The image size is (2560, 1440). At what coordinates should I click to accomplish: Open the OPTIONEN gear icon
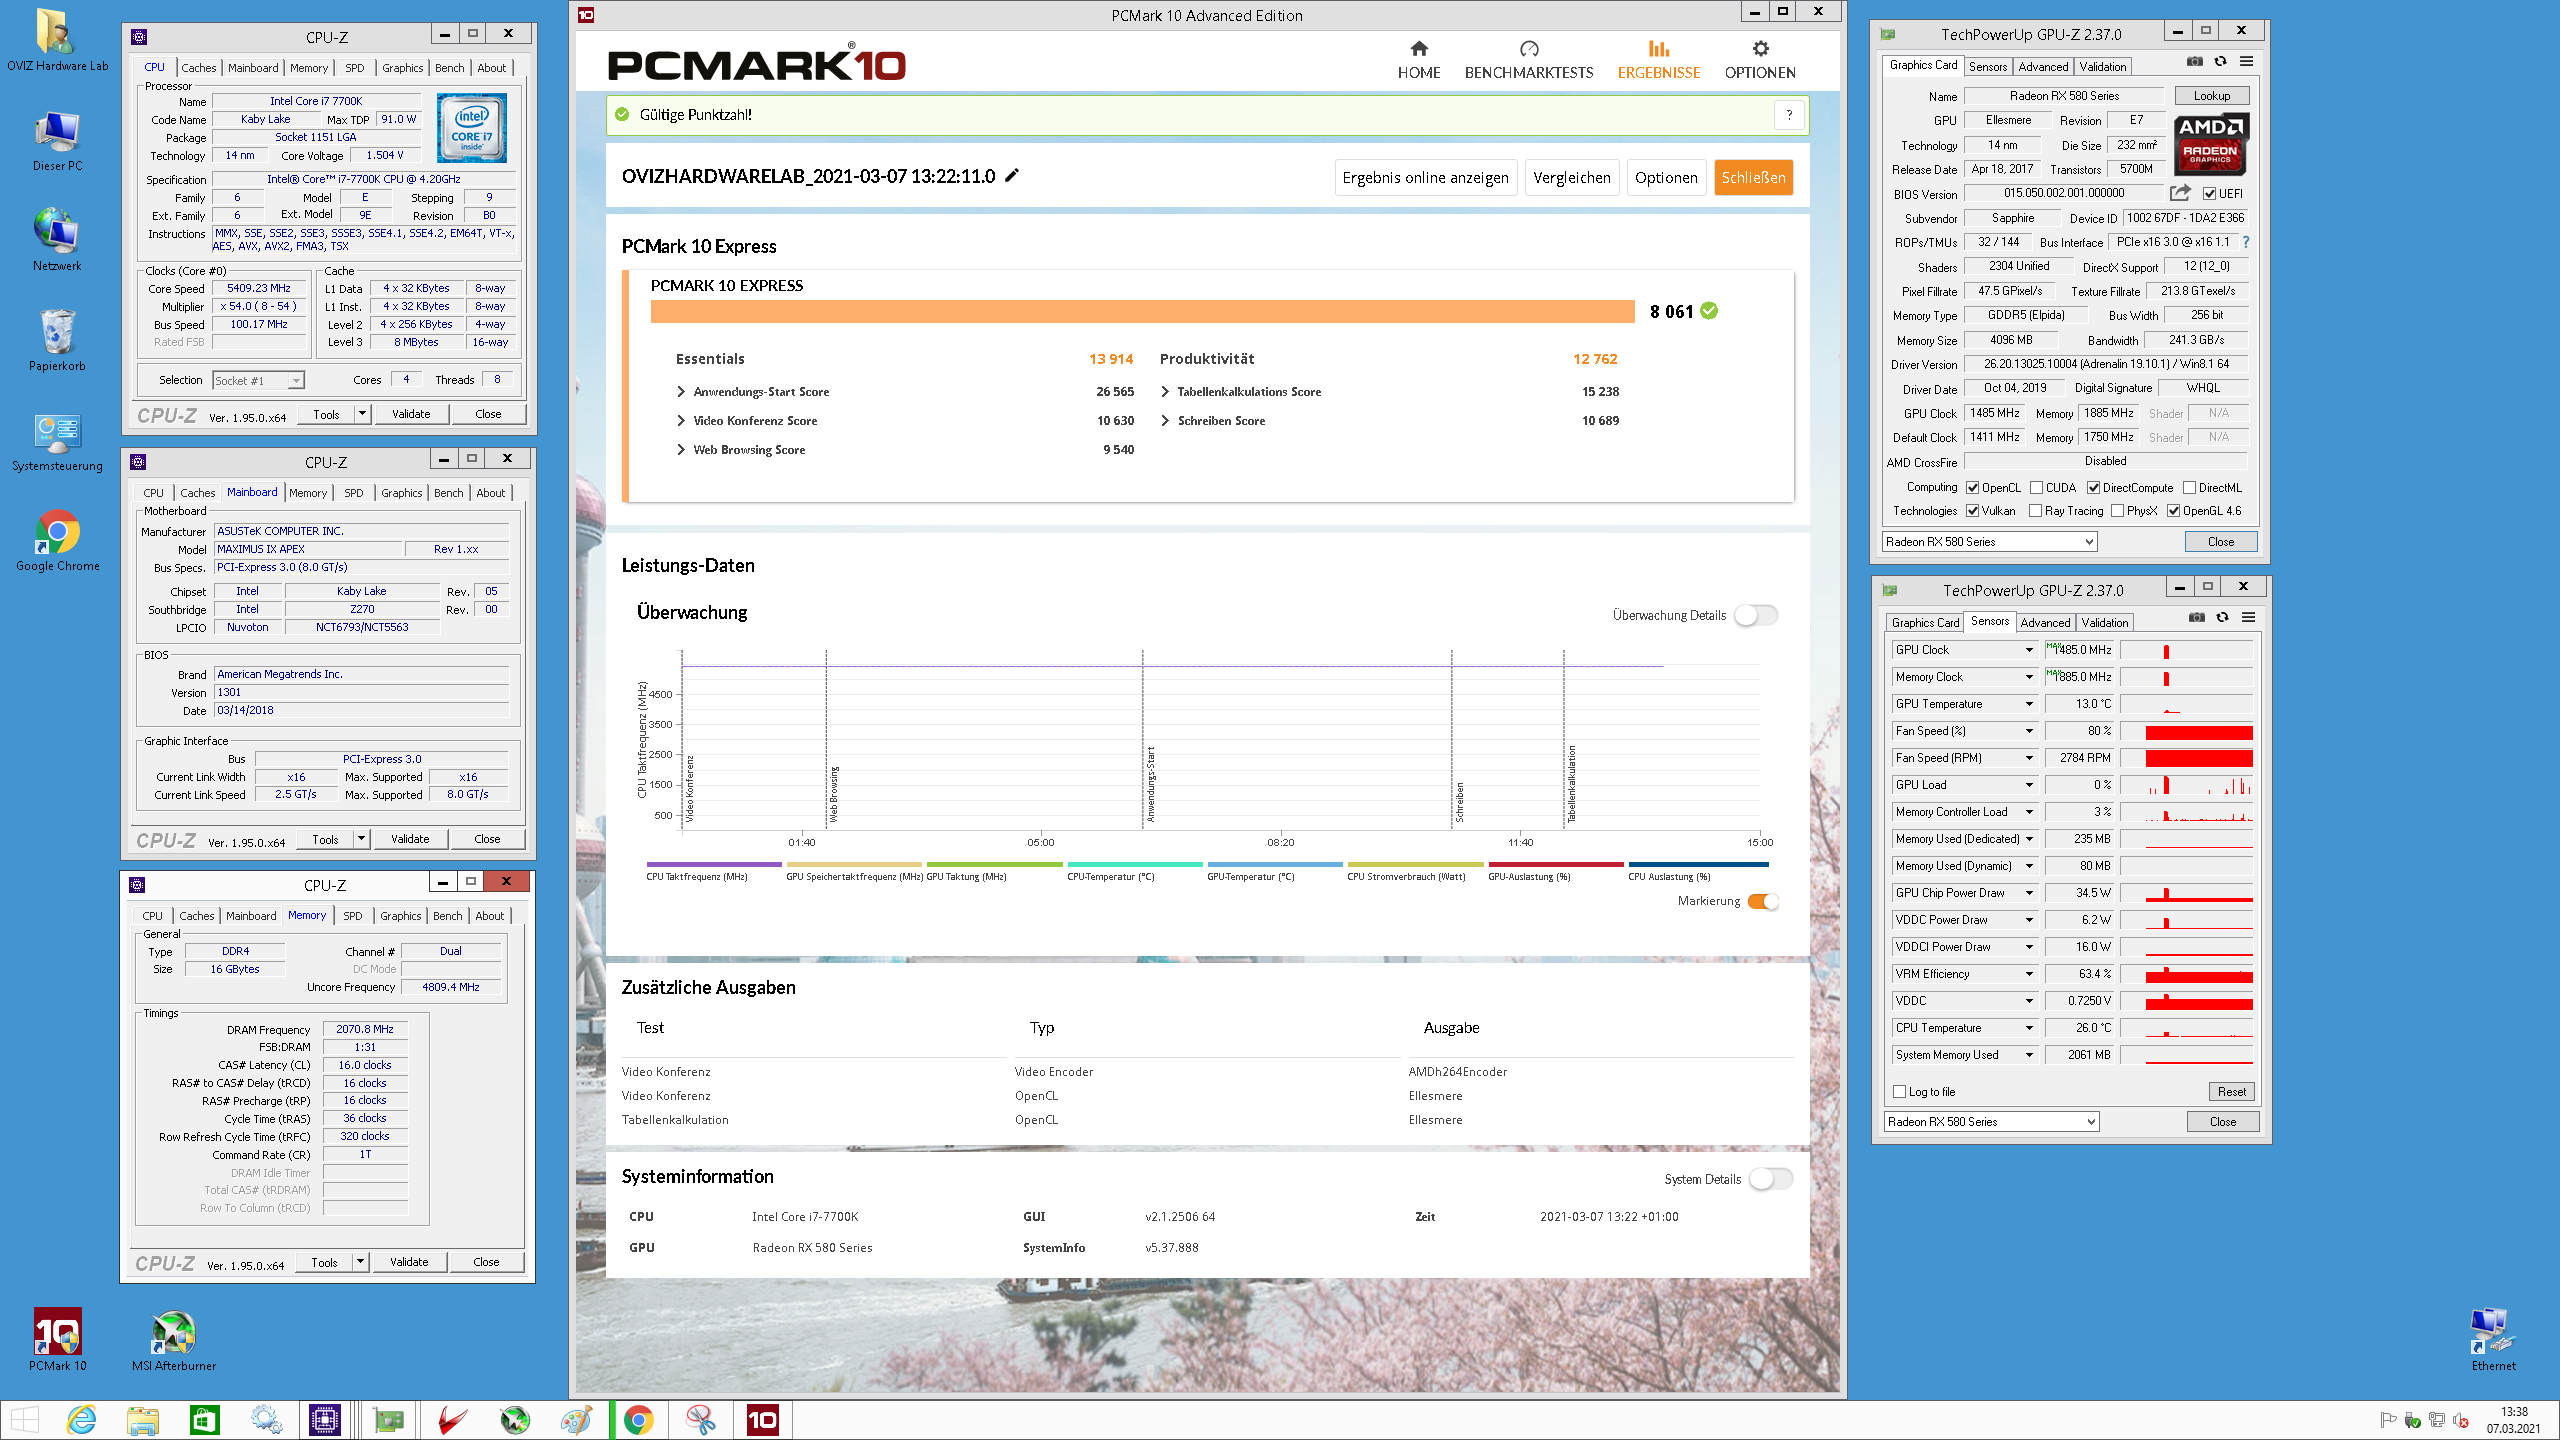click(x=1760, y=48)
